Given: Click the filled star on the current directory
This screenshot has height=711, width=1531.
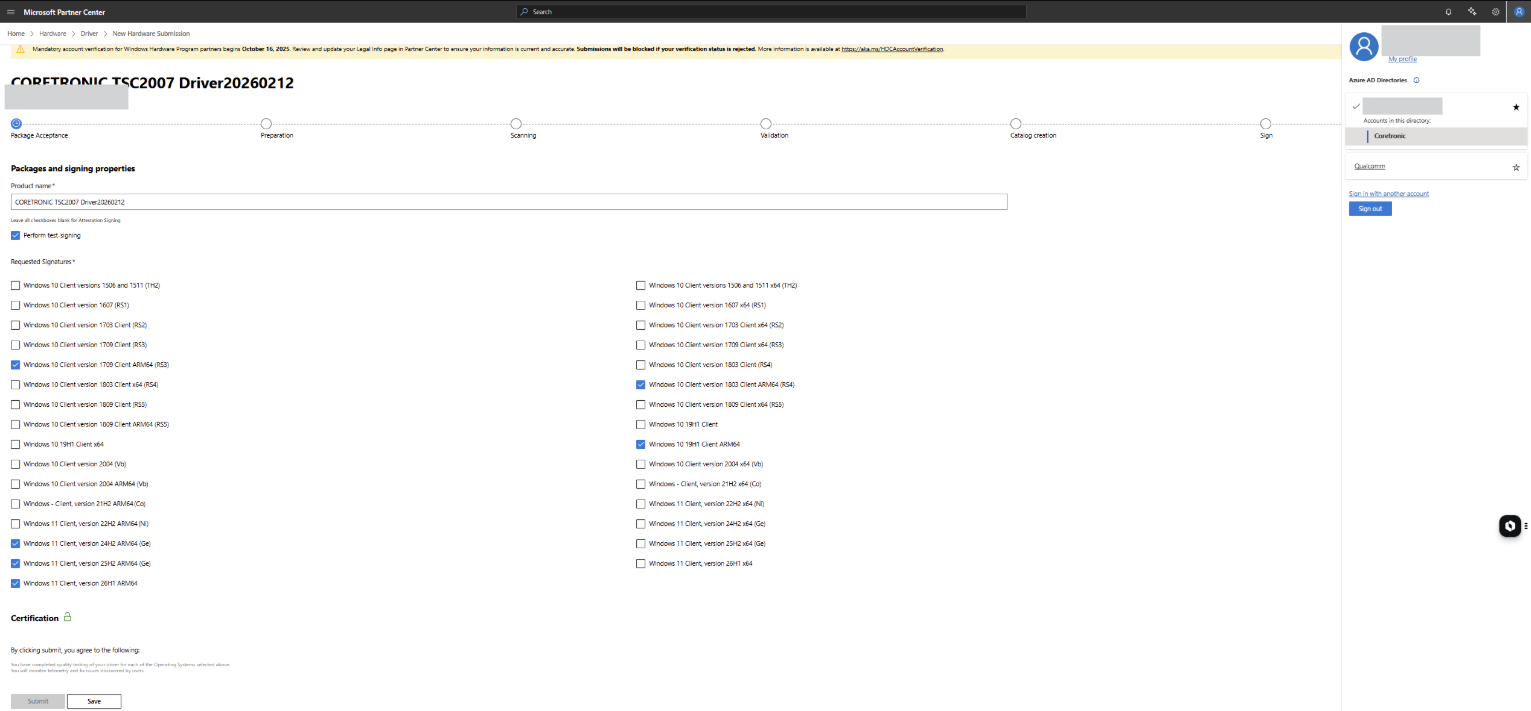Looking at the screenshot, I should pyautogui.click(x=1516, y=107).
